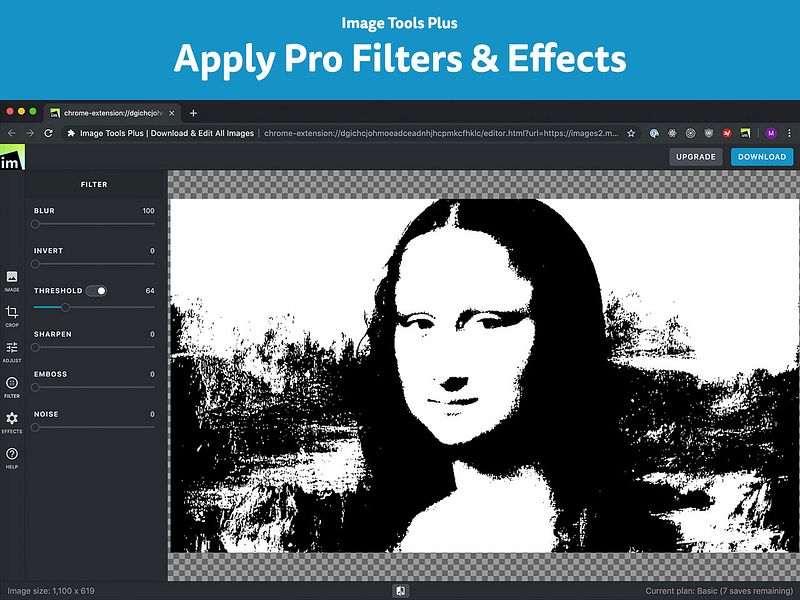Select the chrome-extension browser tab
800x600 pixels.
pyautogui.click(x=112, y=113)
